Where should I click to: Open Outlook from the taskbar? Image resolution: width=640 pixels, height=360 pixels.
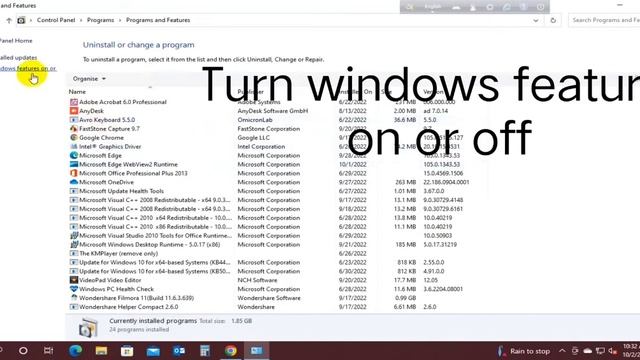click(x=179, y=351)
